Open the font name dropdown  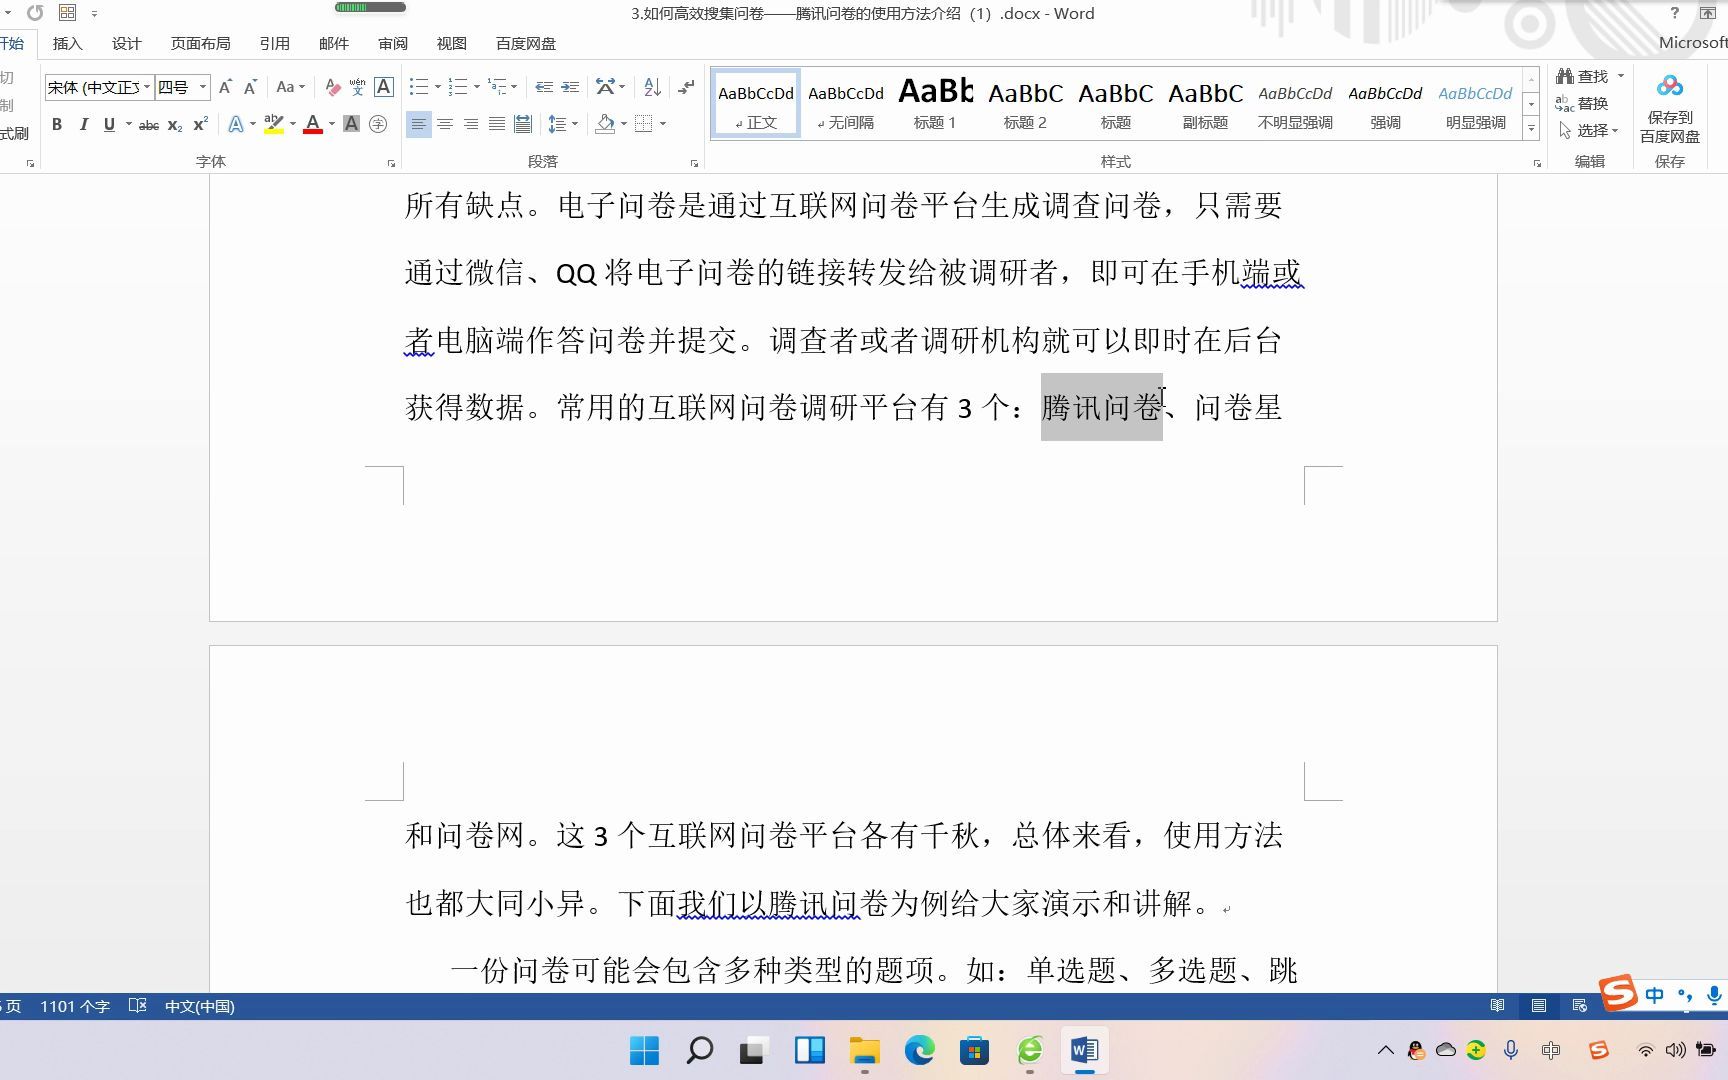point(147,87)
